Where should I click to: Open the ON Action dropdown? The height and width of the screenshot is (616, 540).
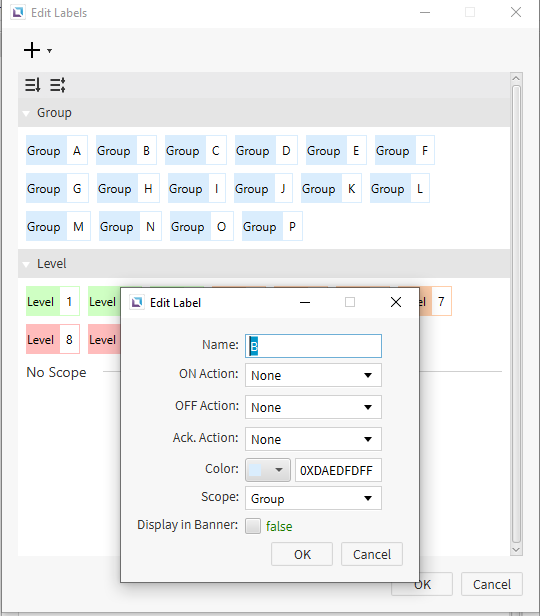(313, 375)
